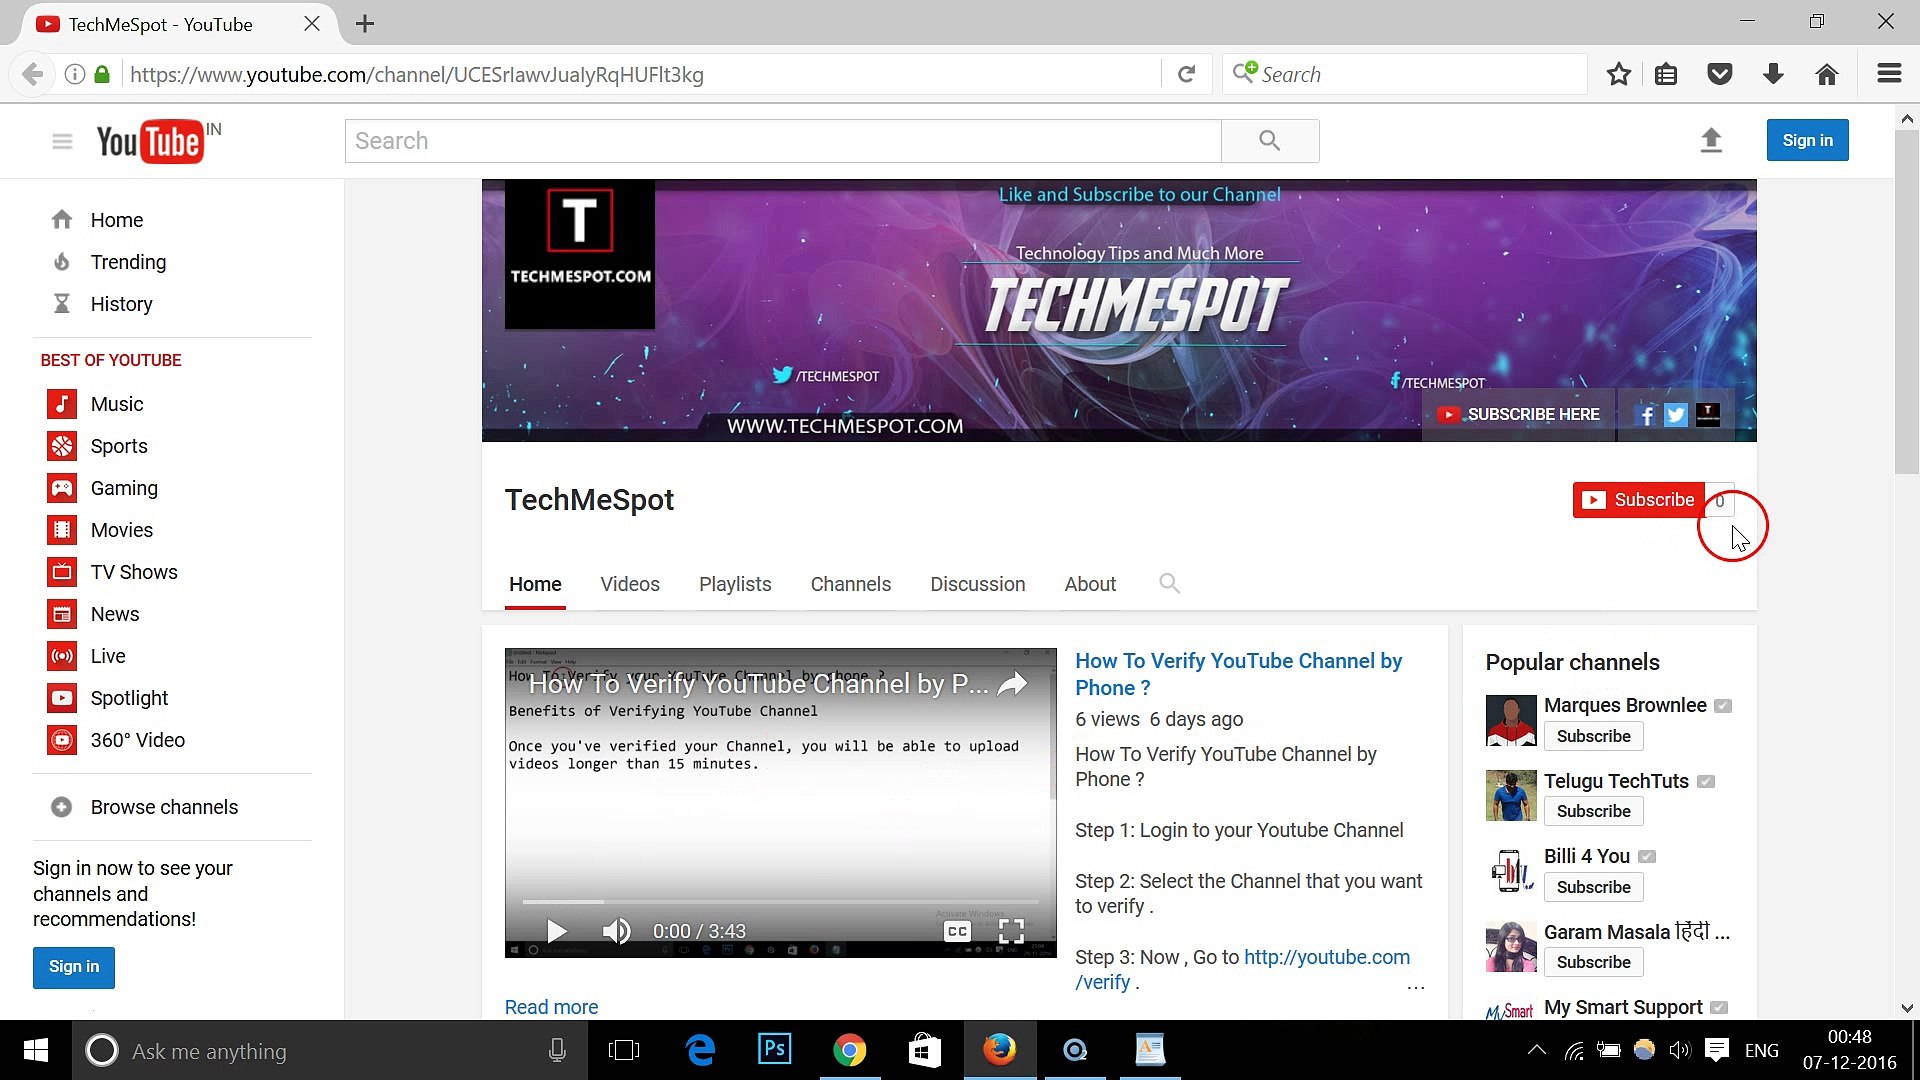
Task: Click the upload video arrow icon
Action: [1711, 141]
